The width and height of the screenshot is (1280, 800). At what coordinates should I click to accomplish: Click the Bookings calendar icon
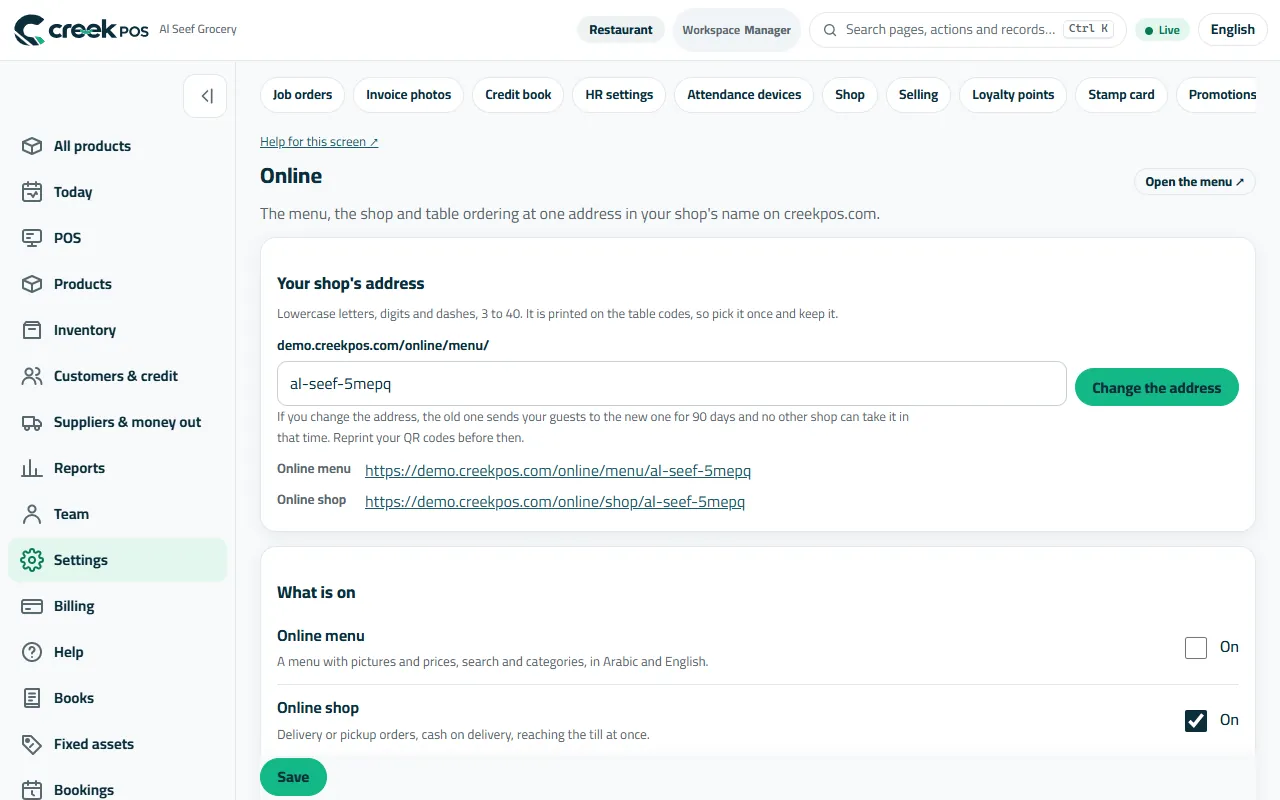(32, 790)
